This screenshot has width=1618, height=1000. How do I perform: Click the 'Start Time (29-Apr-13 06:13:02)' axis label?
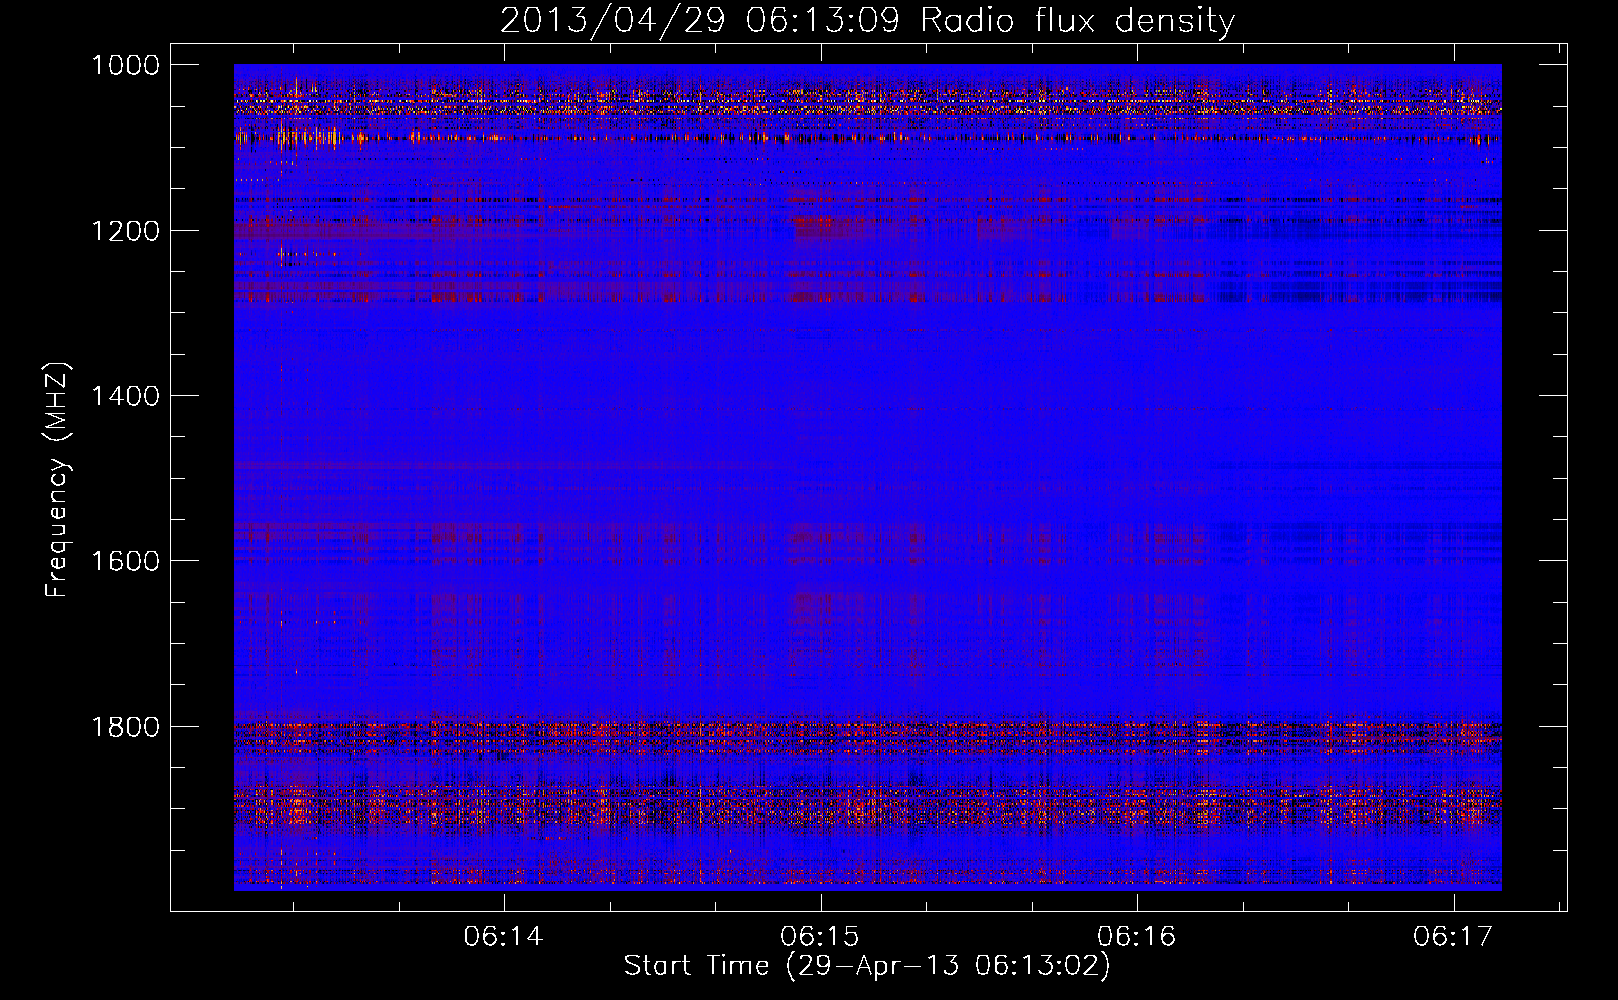pyautogui.click(x=867, y=966)
